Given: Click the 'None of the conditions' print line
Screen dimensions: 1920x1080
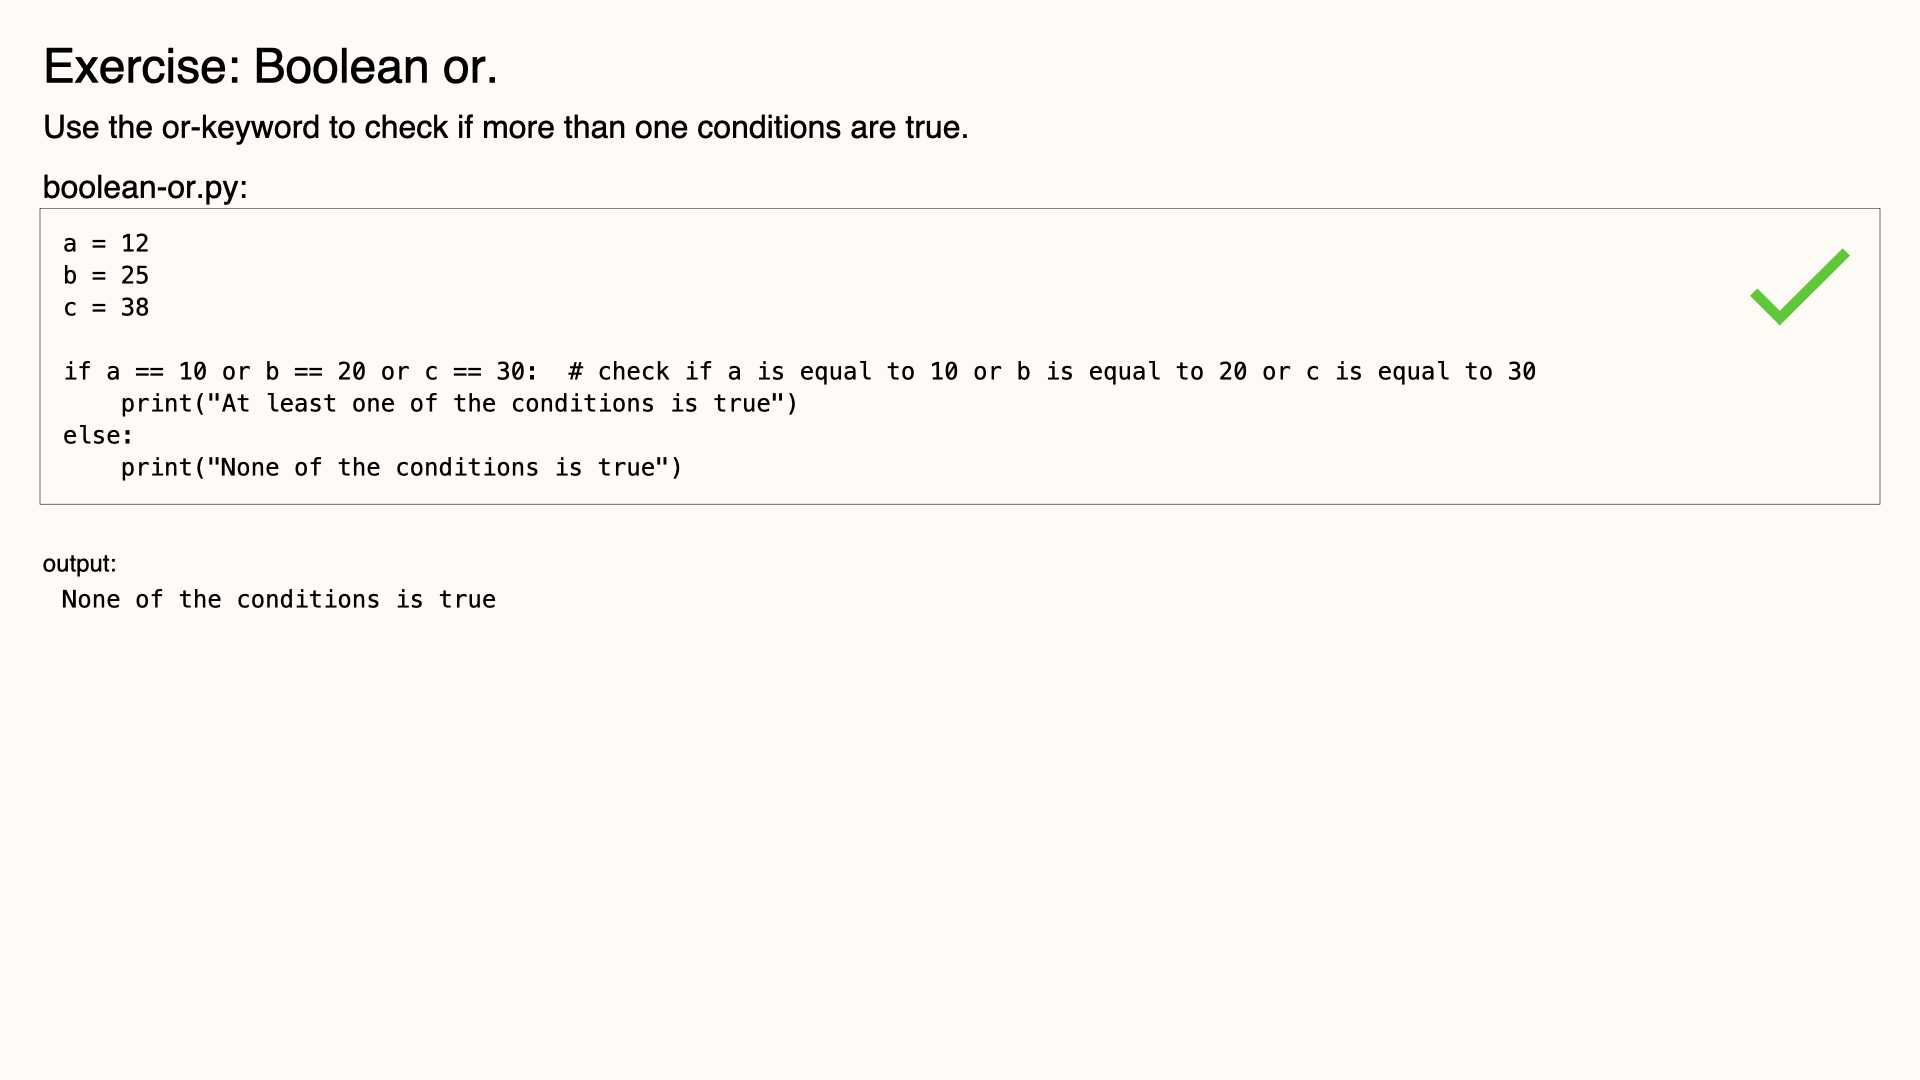Looking at the screenshot, I should (401, 468).
